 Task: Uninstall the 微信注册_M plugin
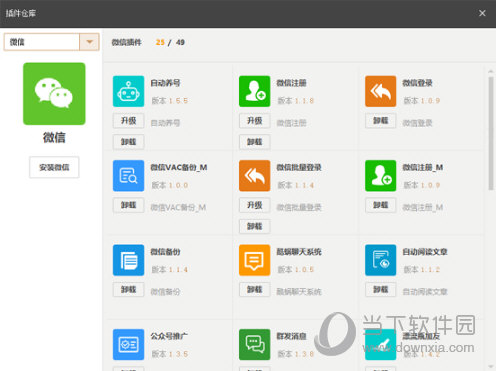coord(380,205)
